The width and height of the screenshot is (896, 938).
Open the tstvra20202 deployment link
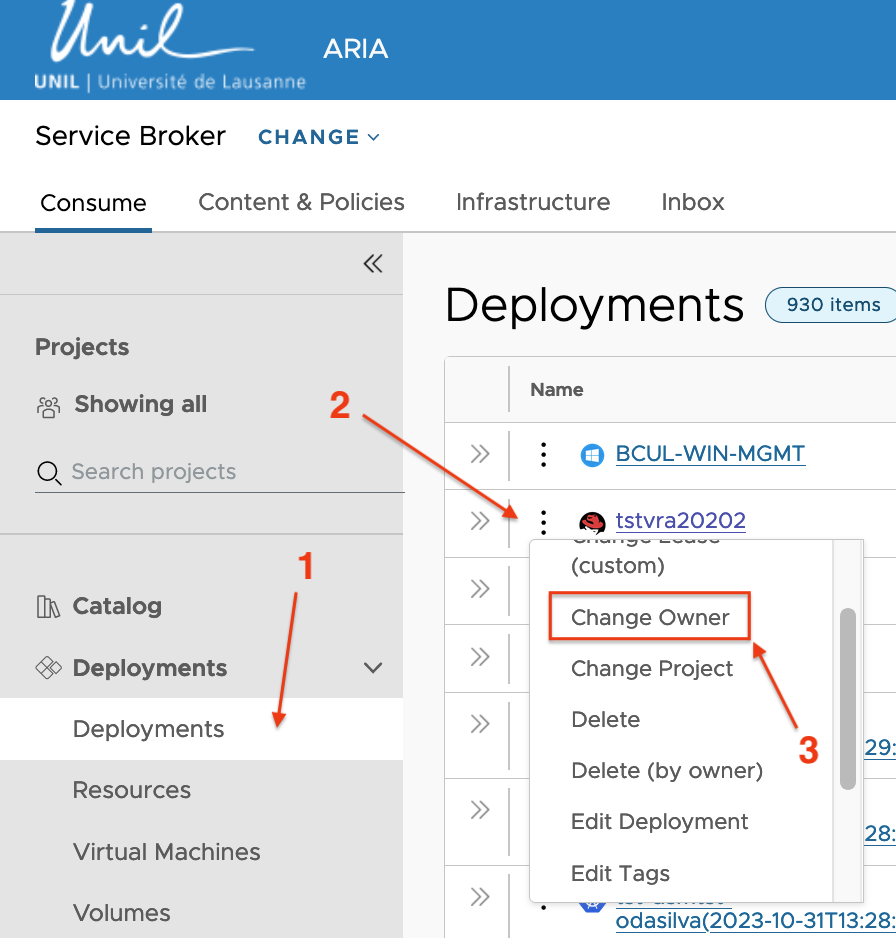click(680, 521)
